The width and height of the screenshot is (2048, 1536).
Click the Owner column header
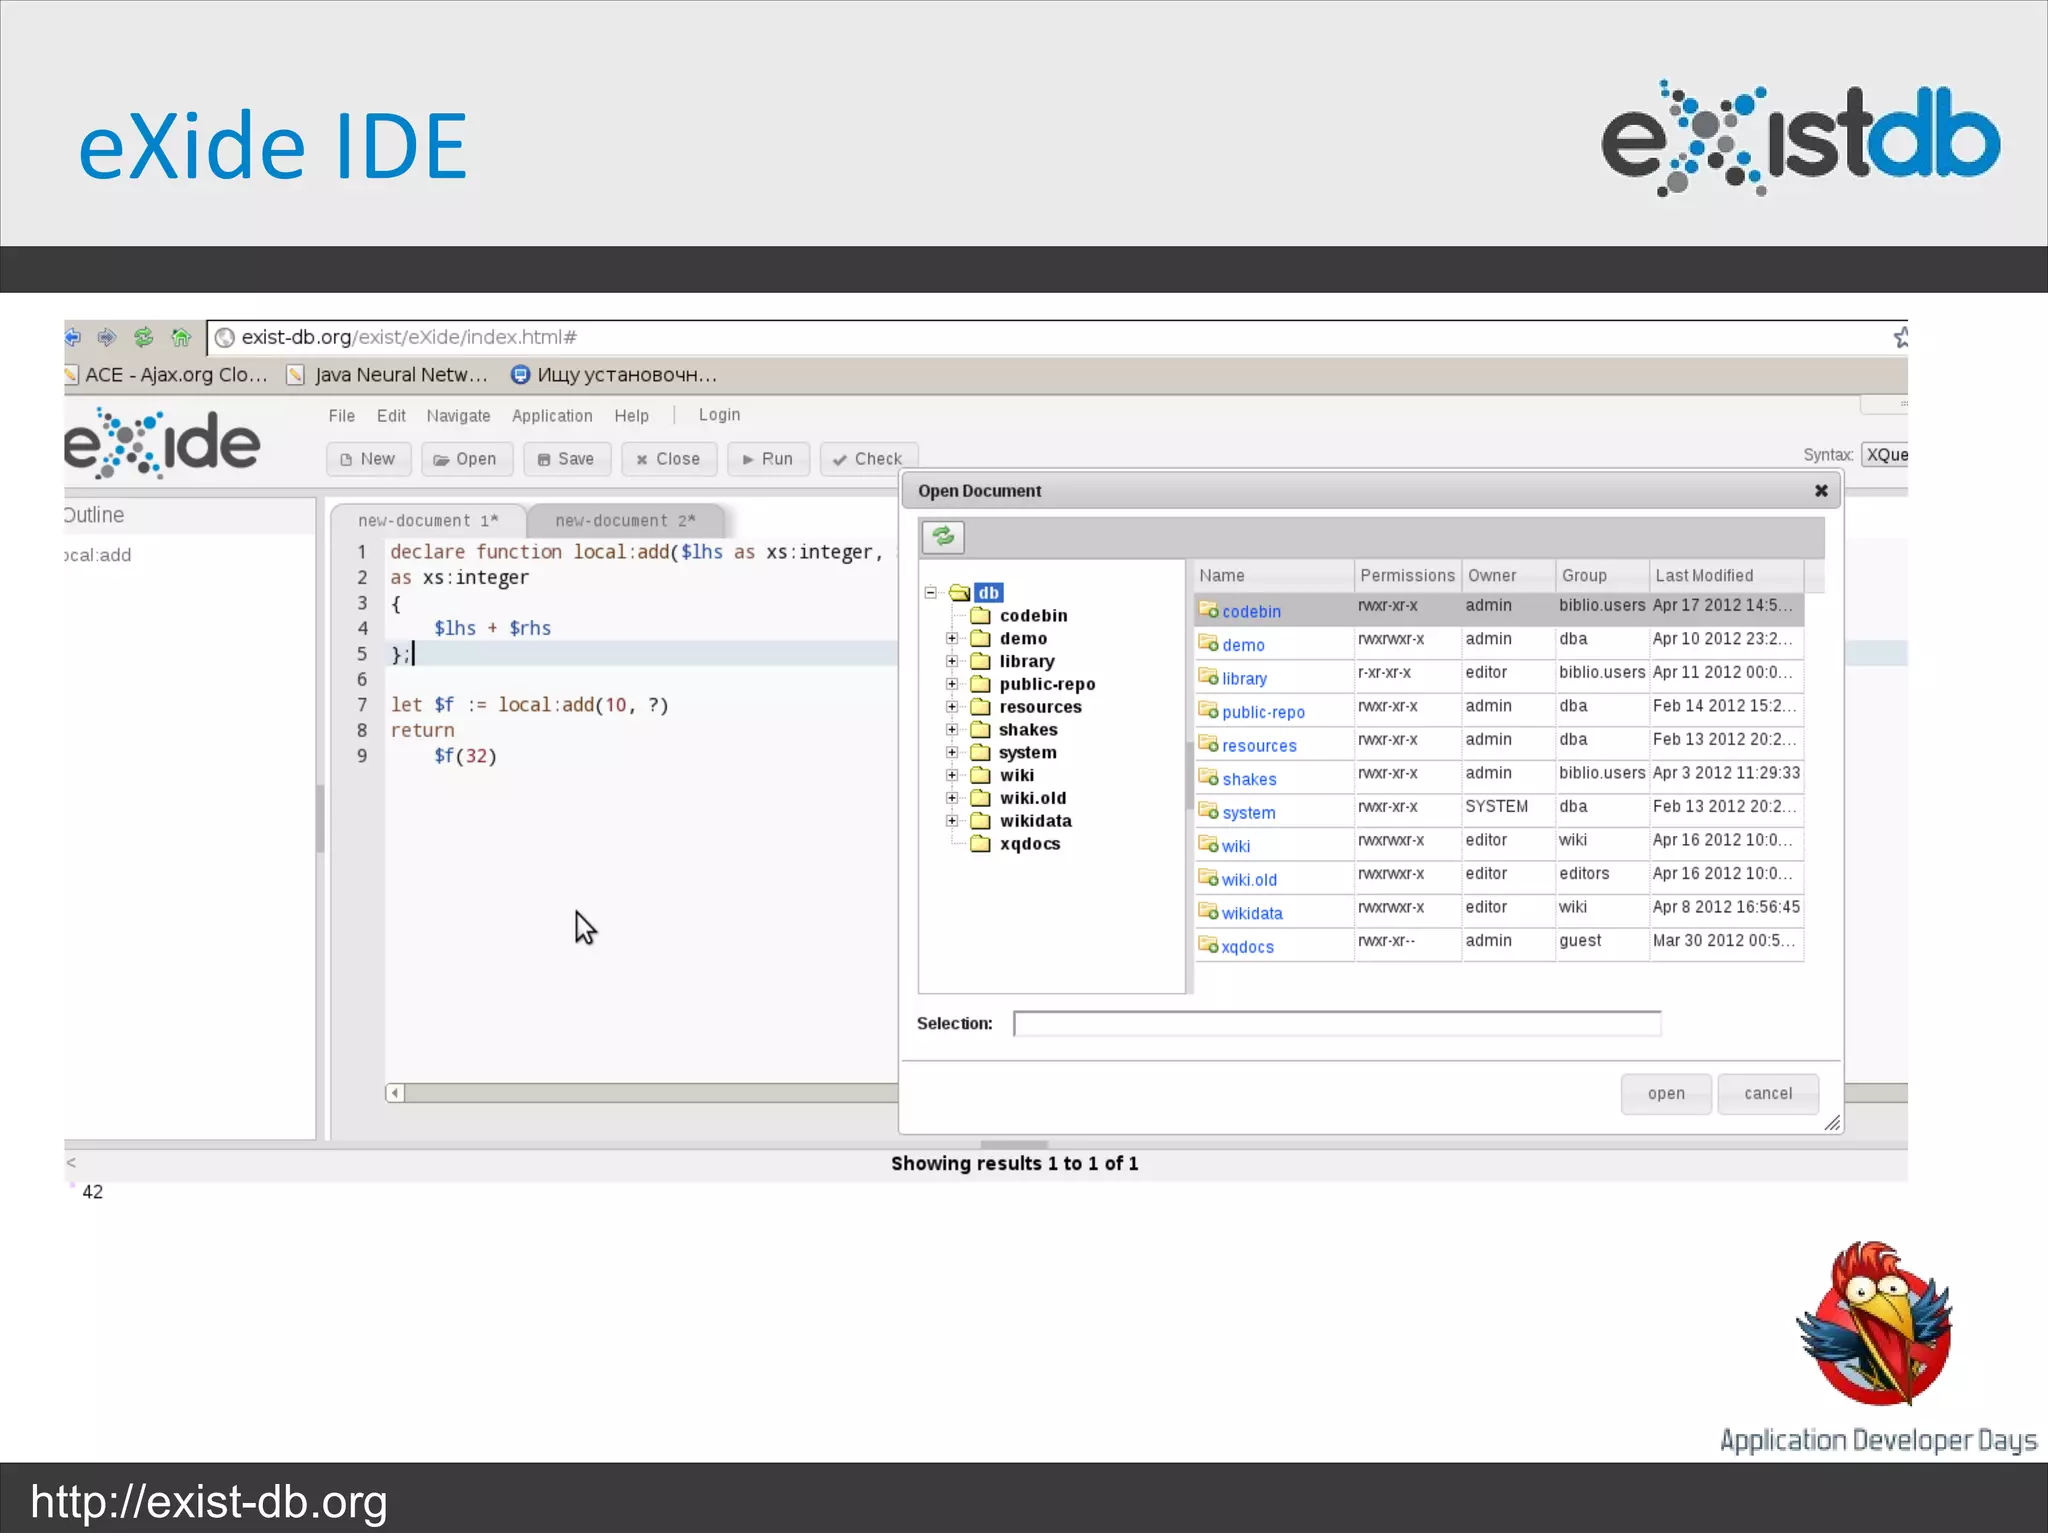(1508, 576)
